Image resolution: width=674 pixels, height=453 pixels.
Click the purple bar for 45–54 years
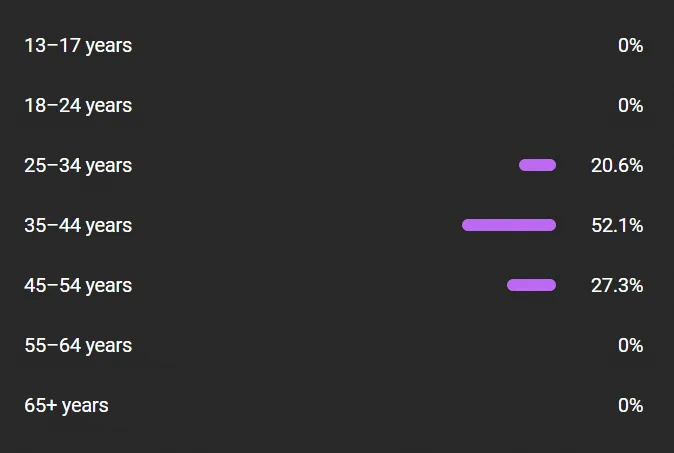tap(531, 285)
